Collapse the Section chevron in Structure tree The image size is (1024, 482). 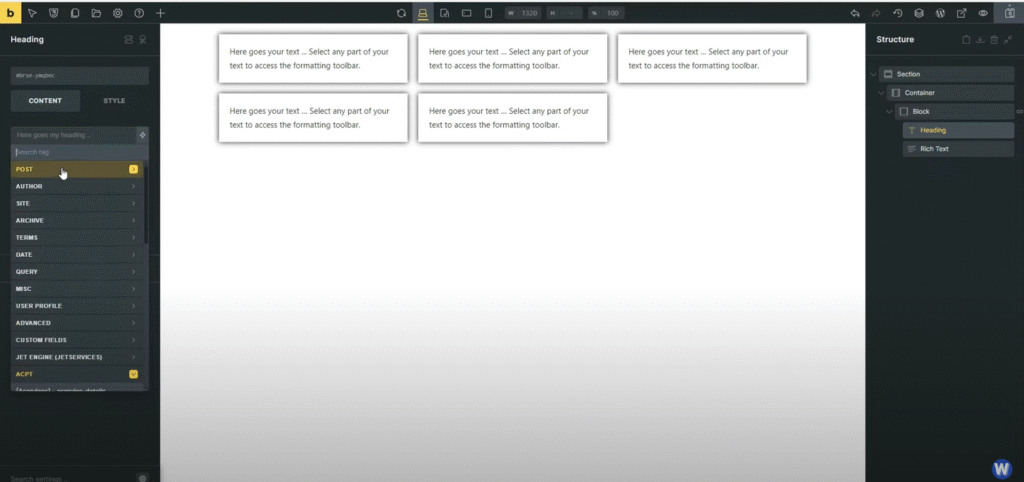point(874,74)
